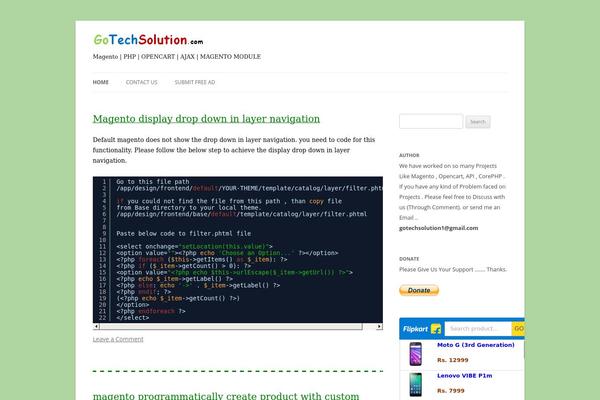Image resolution: width=600 pixels, height=400 pixels.
Task: Click the AUTHOR sidebar heading
Action: click(409, 155)
